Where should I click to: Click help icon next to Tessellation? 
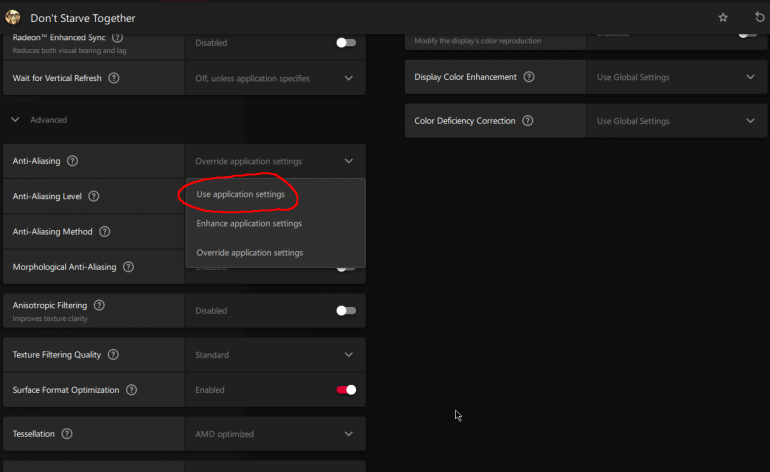(67, 434)
